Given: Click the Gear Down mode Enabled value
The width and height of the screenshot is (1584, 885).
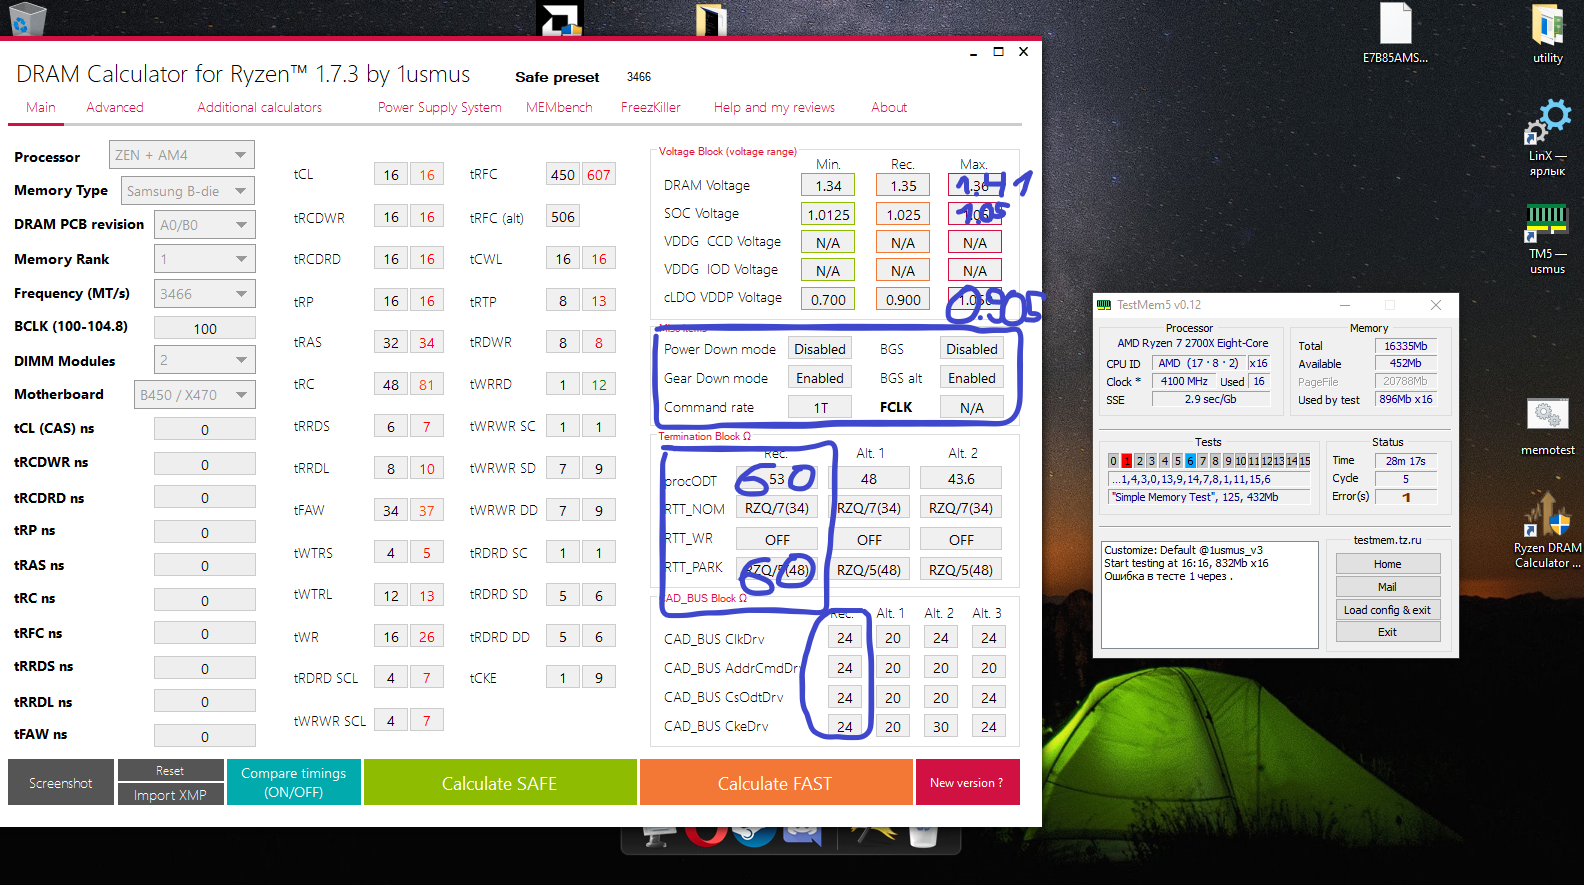Looking at the screenshot, I should pos(820,378).
